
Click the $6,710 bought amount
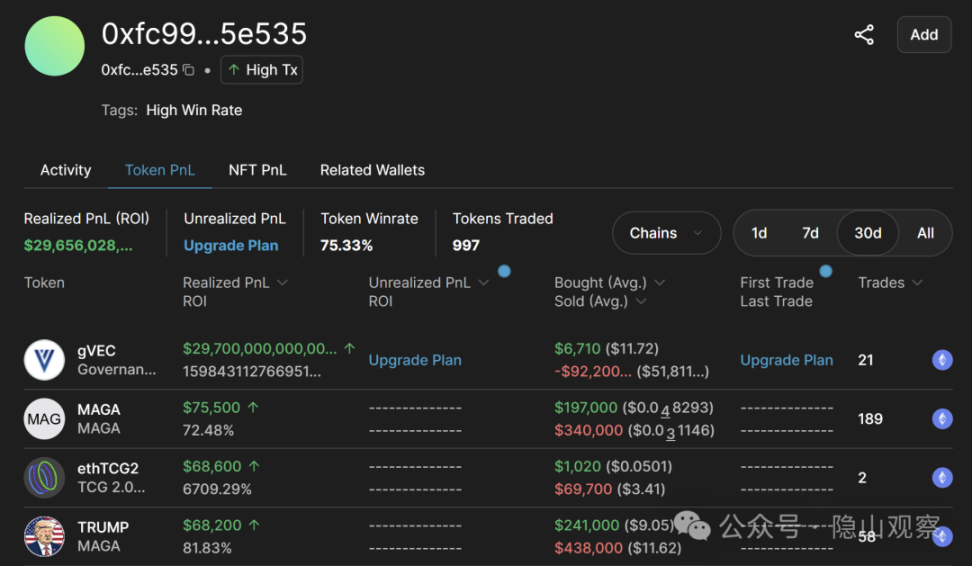click(577, 348)
